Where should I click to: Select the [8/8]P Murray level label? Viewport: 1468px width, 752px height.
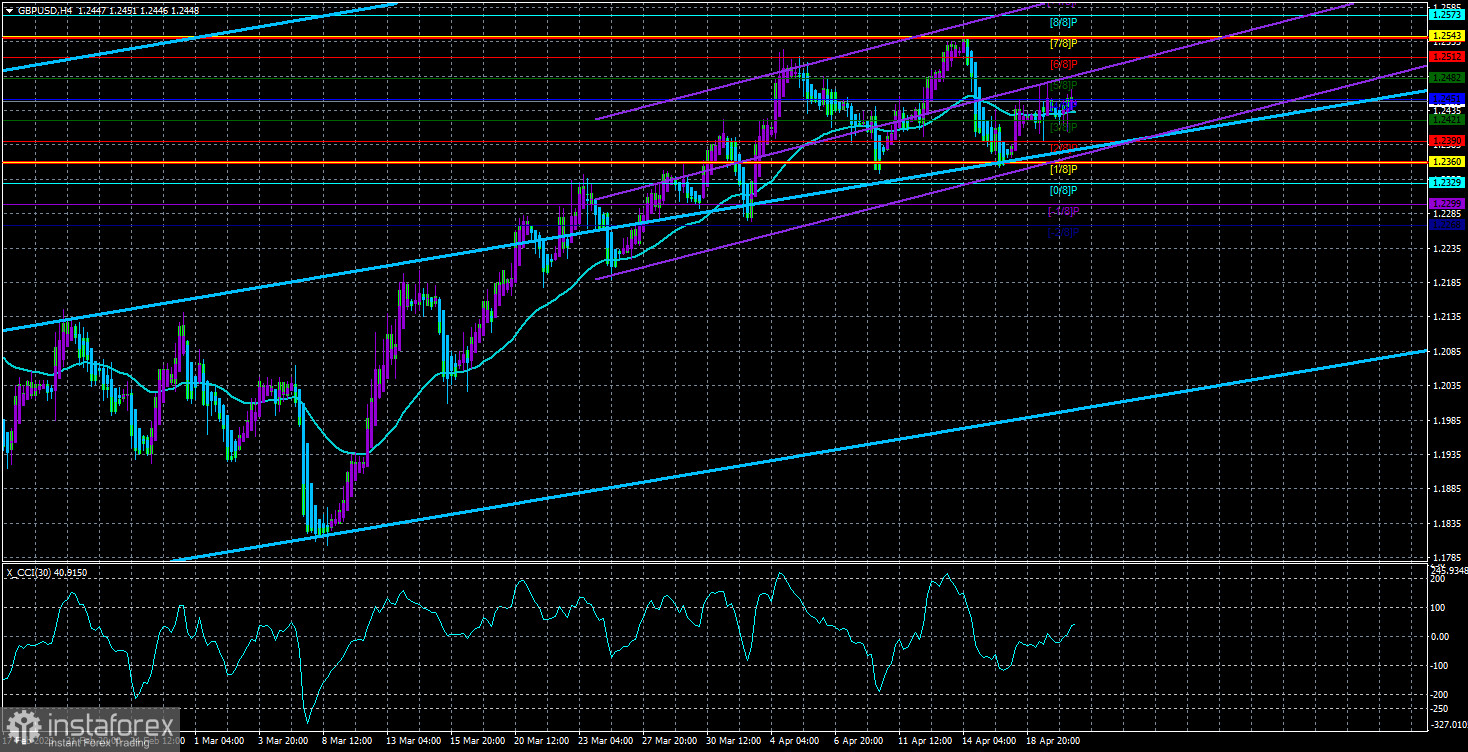pos(1063,22)
